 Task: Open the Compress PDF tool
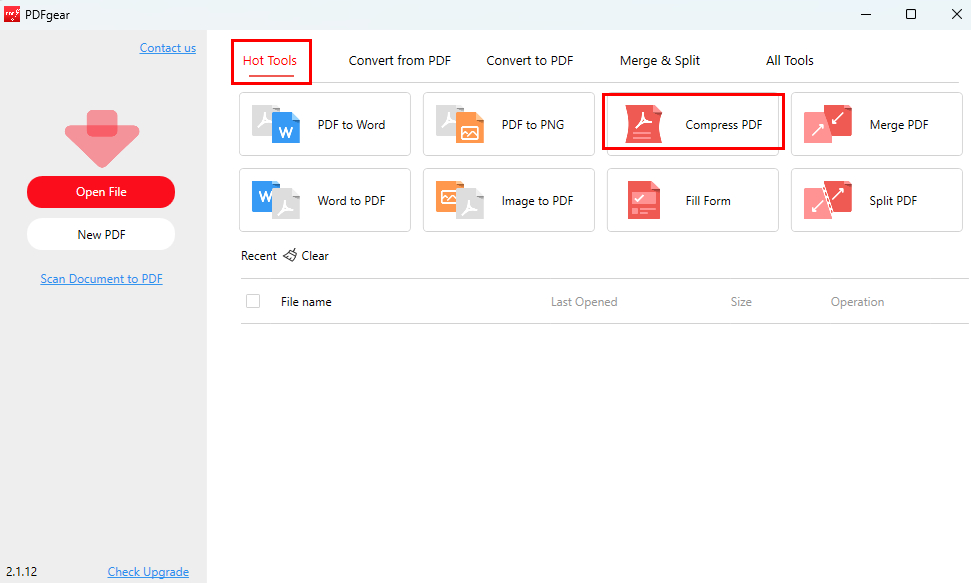692,123
